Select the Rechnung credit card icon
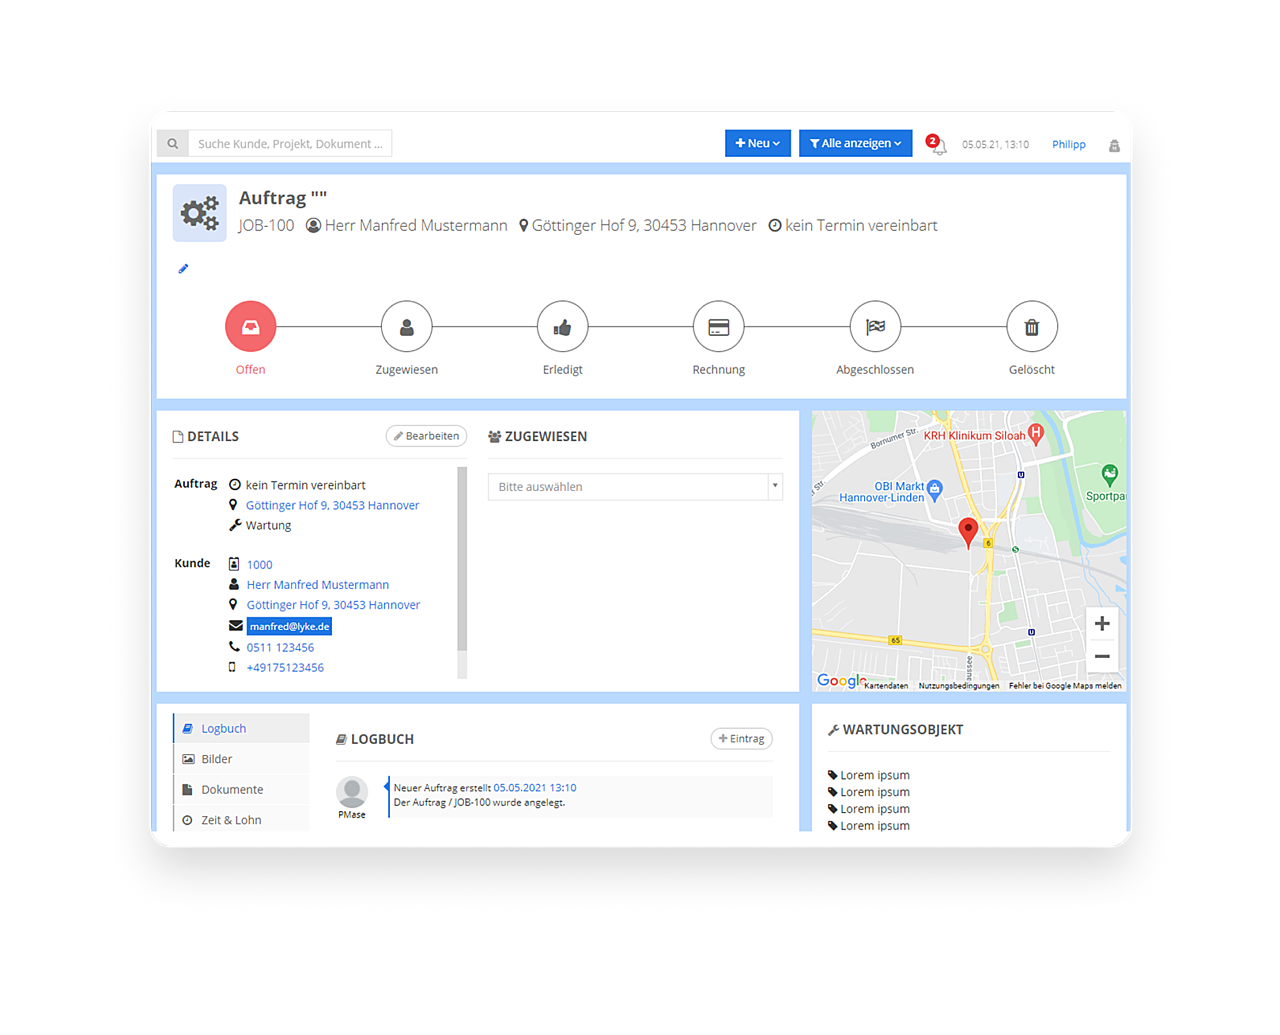The width and height of the screenshot is (1280, 1035). pyautogui.click(x=718, y=327)
